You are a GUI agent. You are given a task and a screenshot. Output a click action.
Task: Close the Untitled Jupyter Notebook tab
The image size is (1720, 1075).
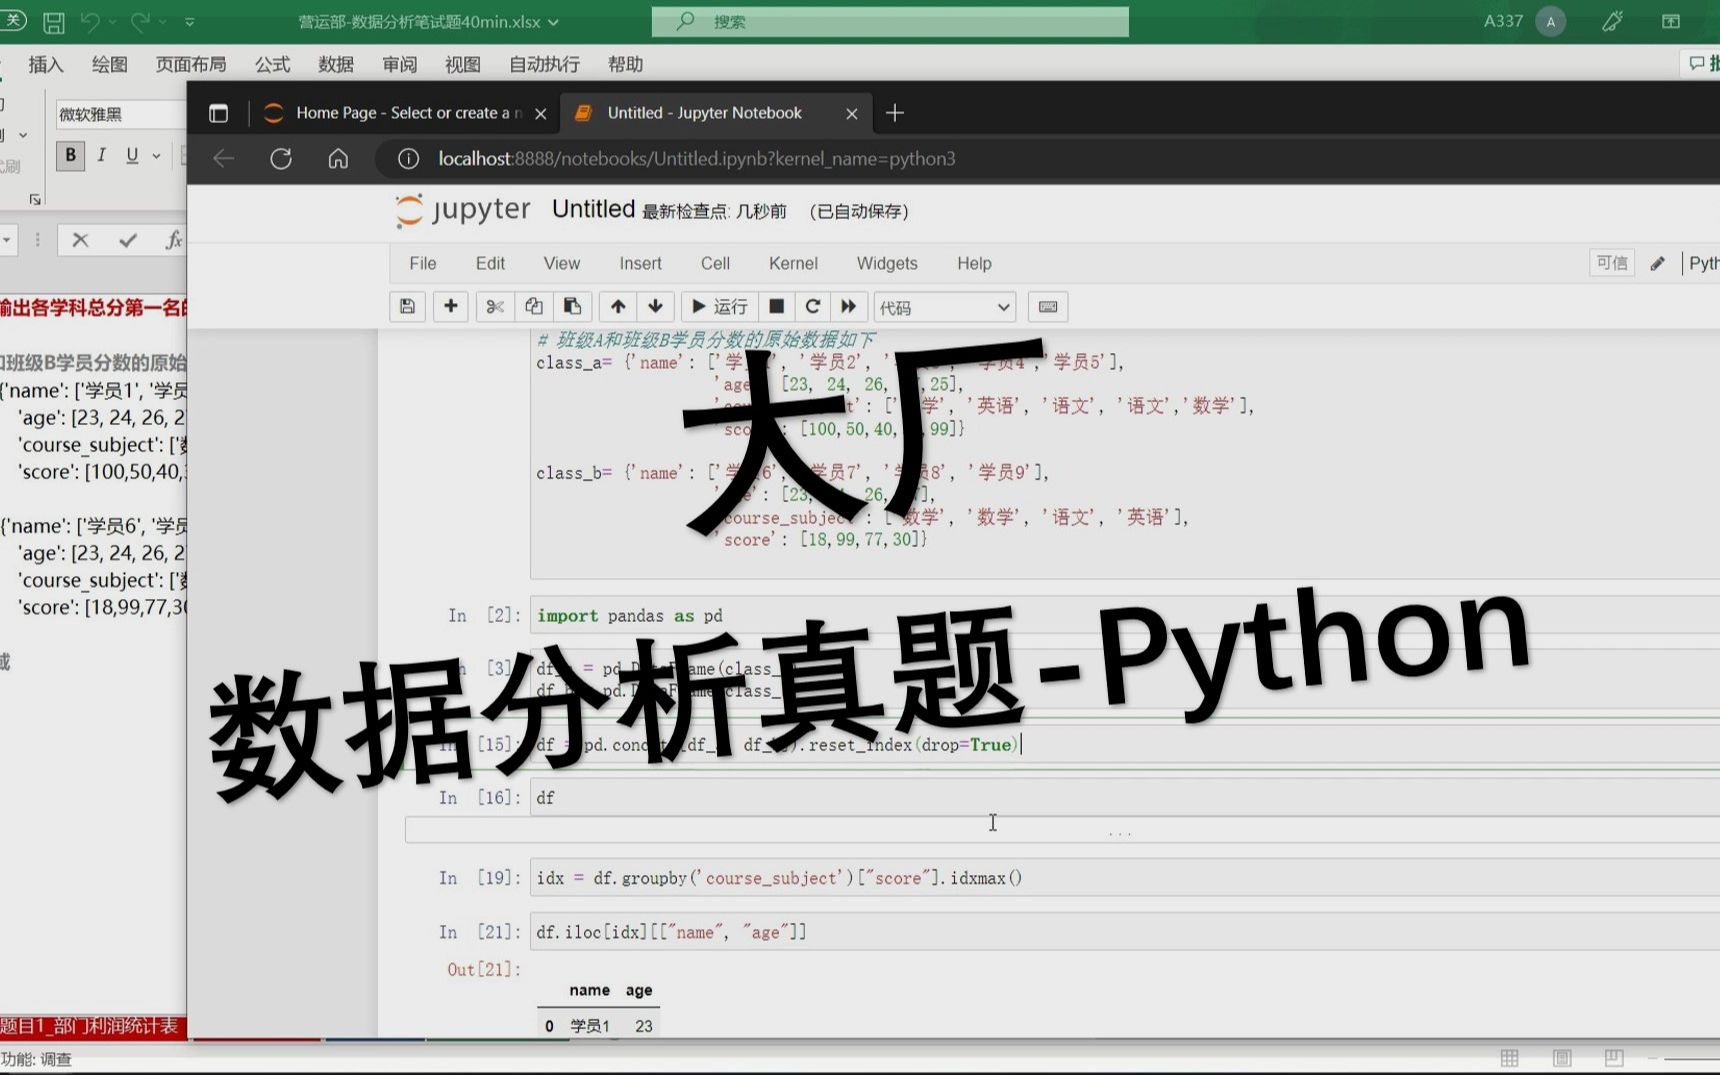click(852, 114)
